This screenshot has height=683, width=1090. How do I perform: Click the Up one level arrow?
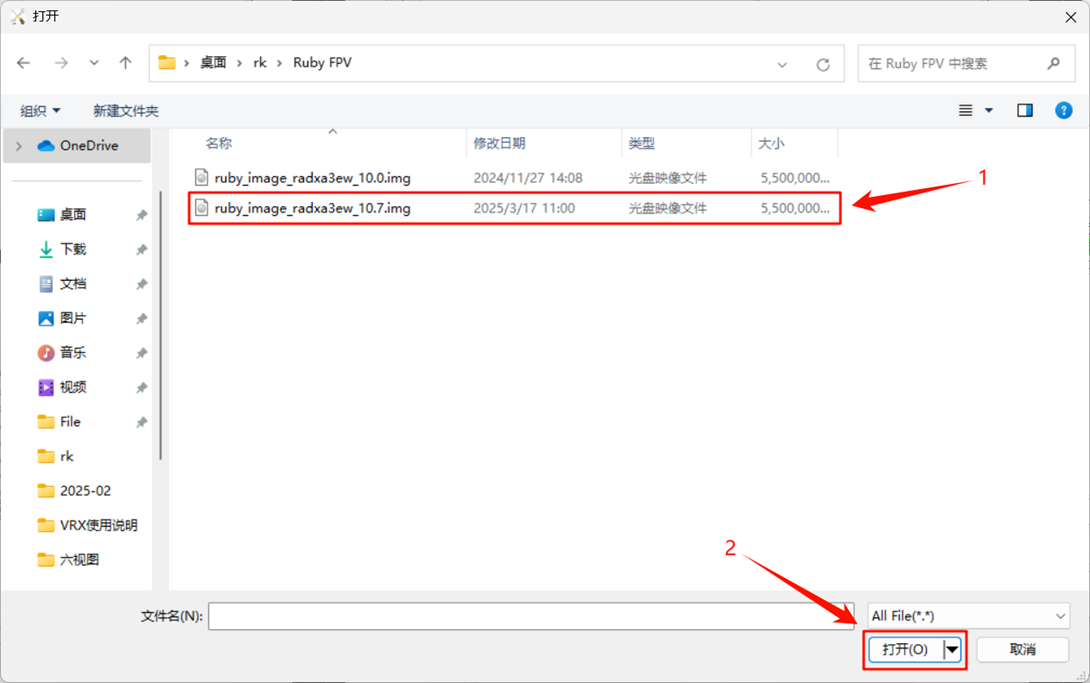124,62
